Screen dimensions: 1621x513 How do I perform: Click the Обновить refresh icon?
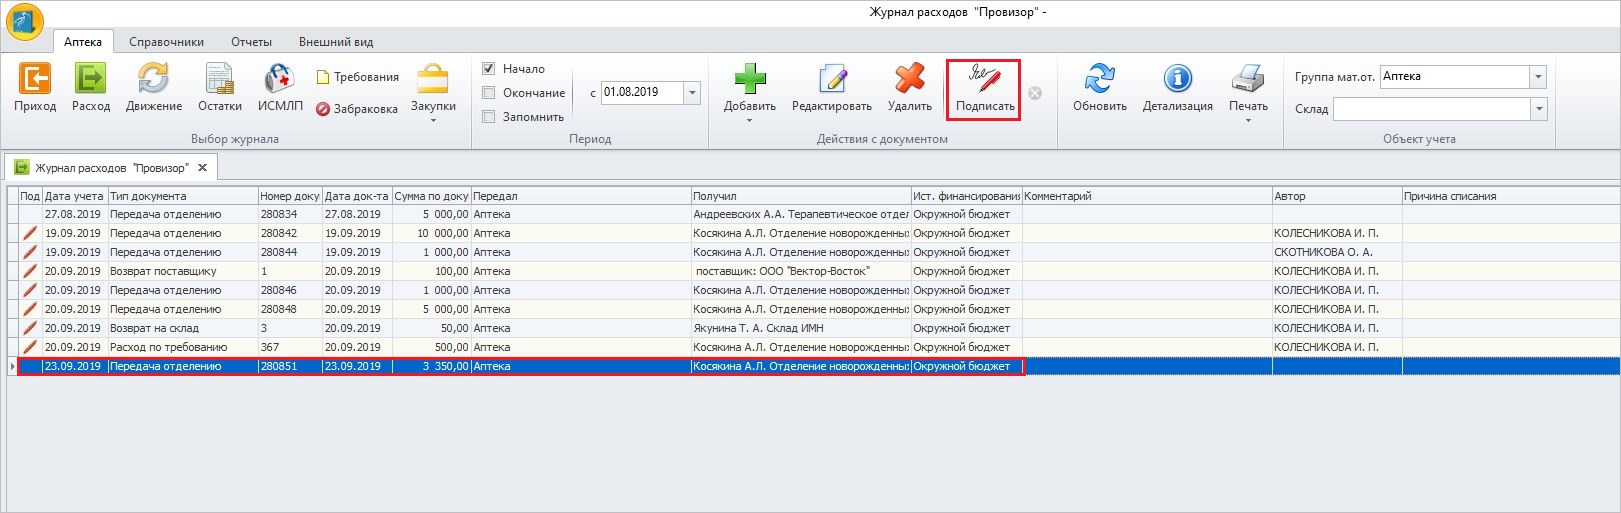(1099, 80)
